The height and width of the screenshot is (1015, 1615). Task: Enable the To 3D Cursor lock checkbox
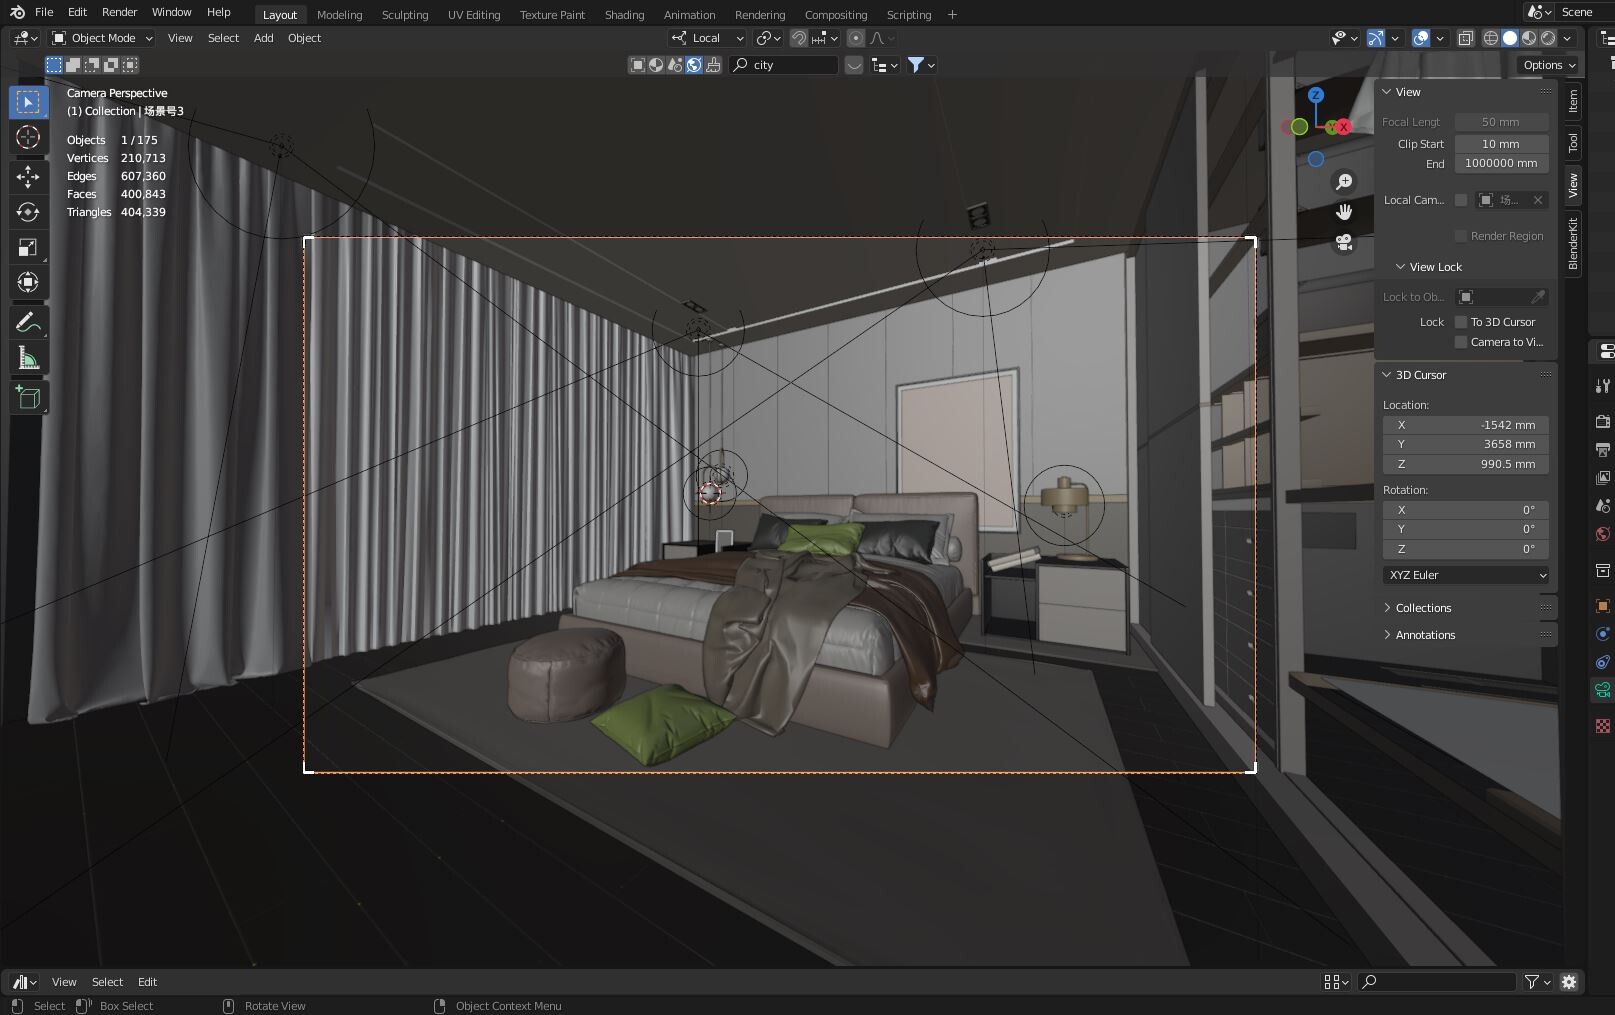click(x=1461, y=321)
